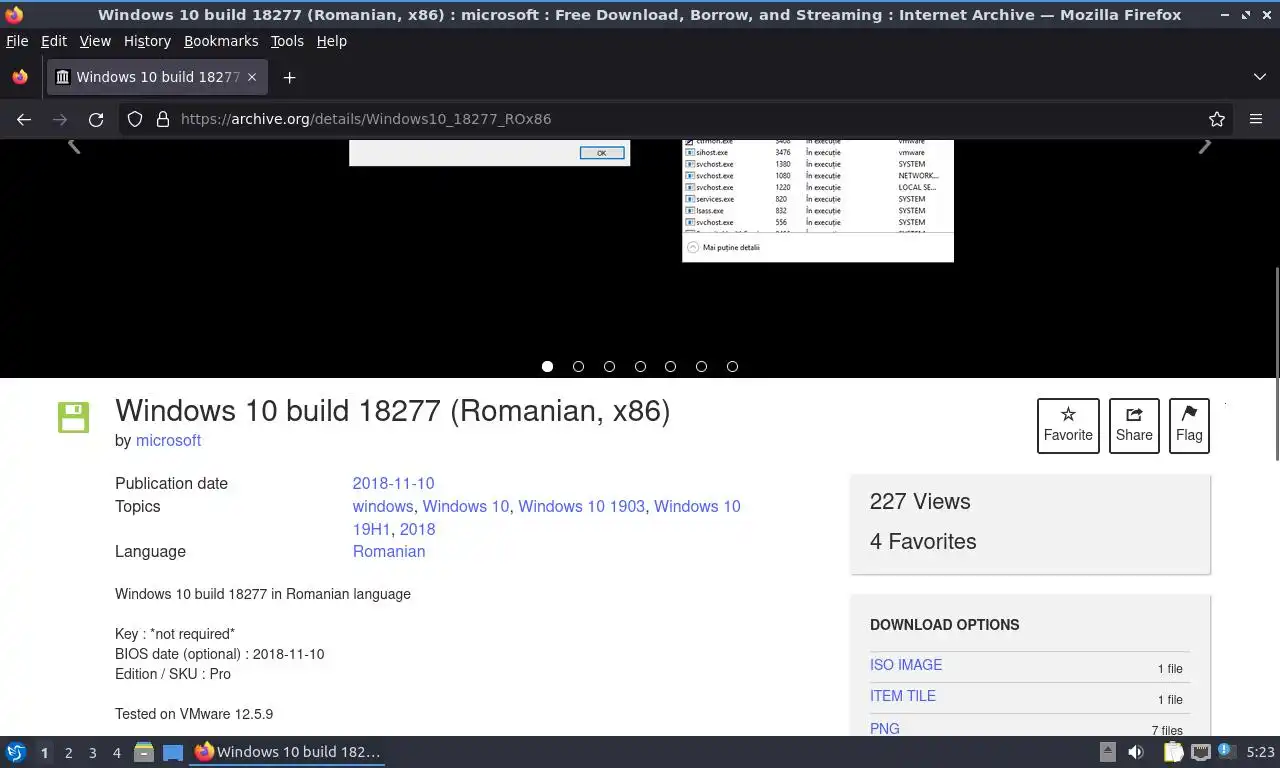This screenshot has width=1280, height=768.
Task: Click the Firefox icon beside the tab strip
Action: (x=20, y=77)
